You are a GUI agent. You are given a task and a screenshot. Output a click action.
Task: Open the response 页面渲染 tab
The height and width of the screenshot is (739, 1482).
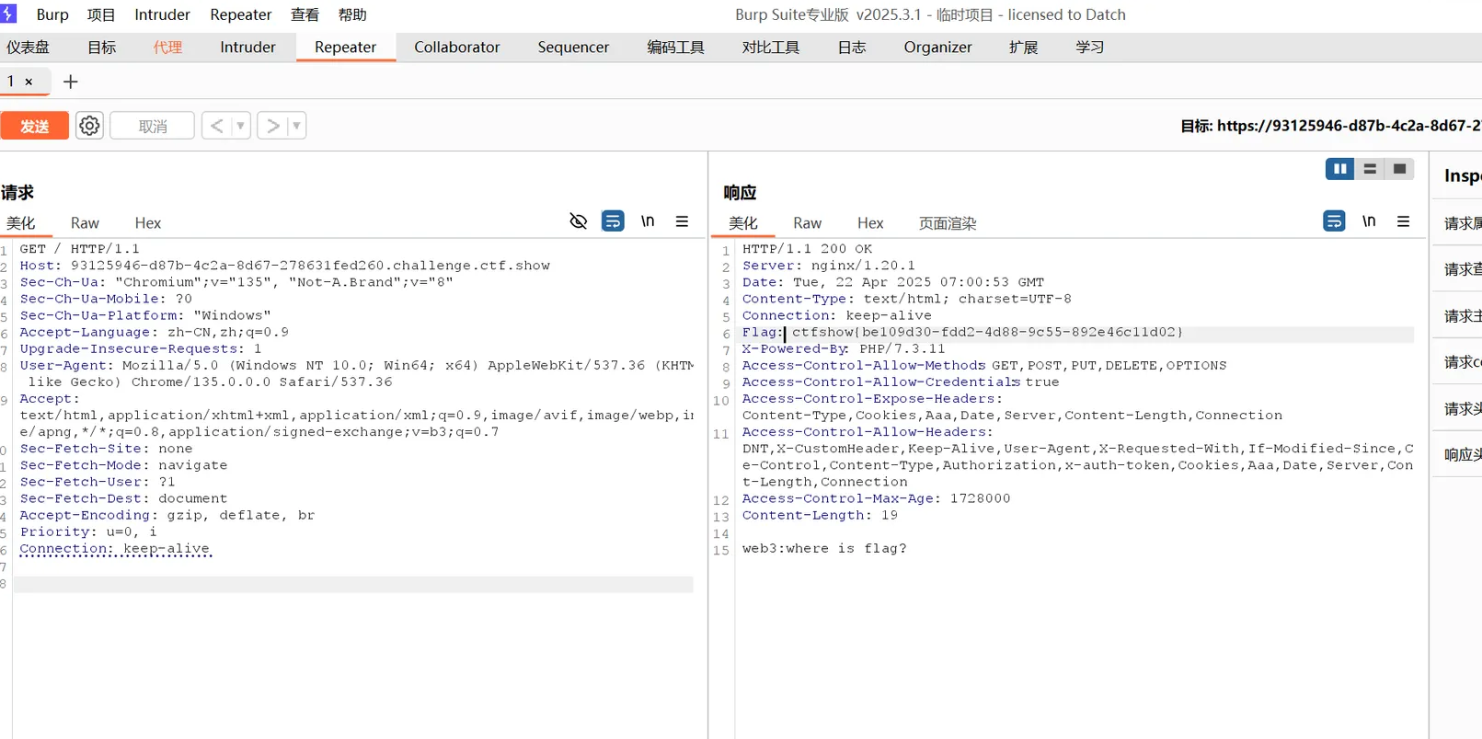[x=948, y=223]
